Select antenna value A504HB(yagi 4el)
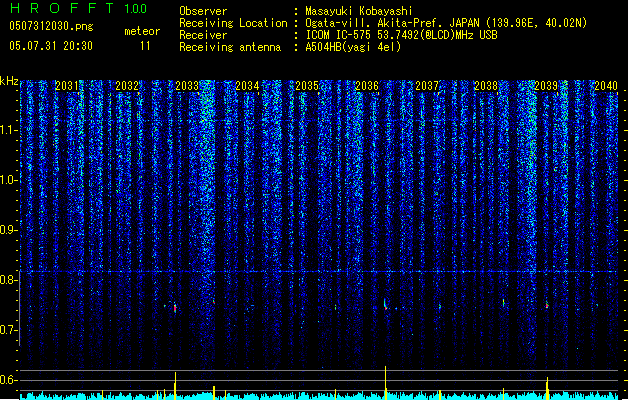The width and height of the screenshot is (629, 400). point(353,47)
